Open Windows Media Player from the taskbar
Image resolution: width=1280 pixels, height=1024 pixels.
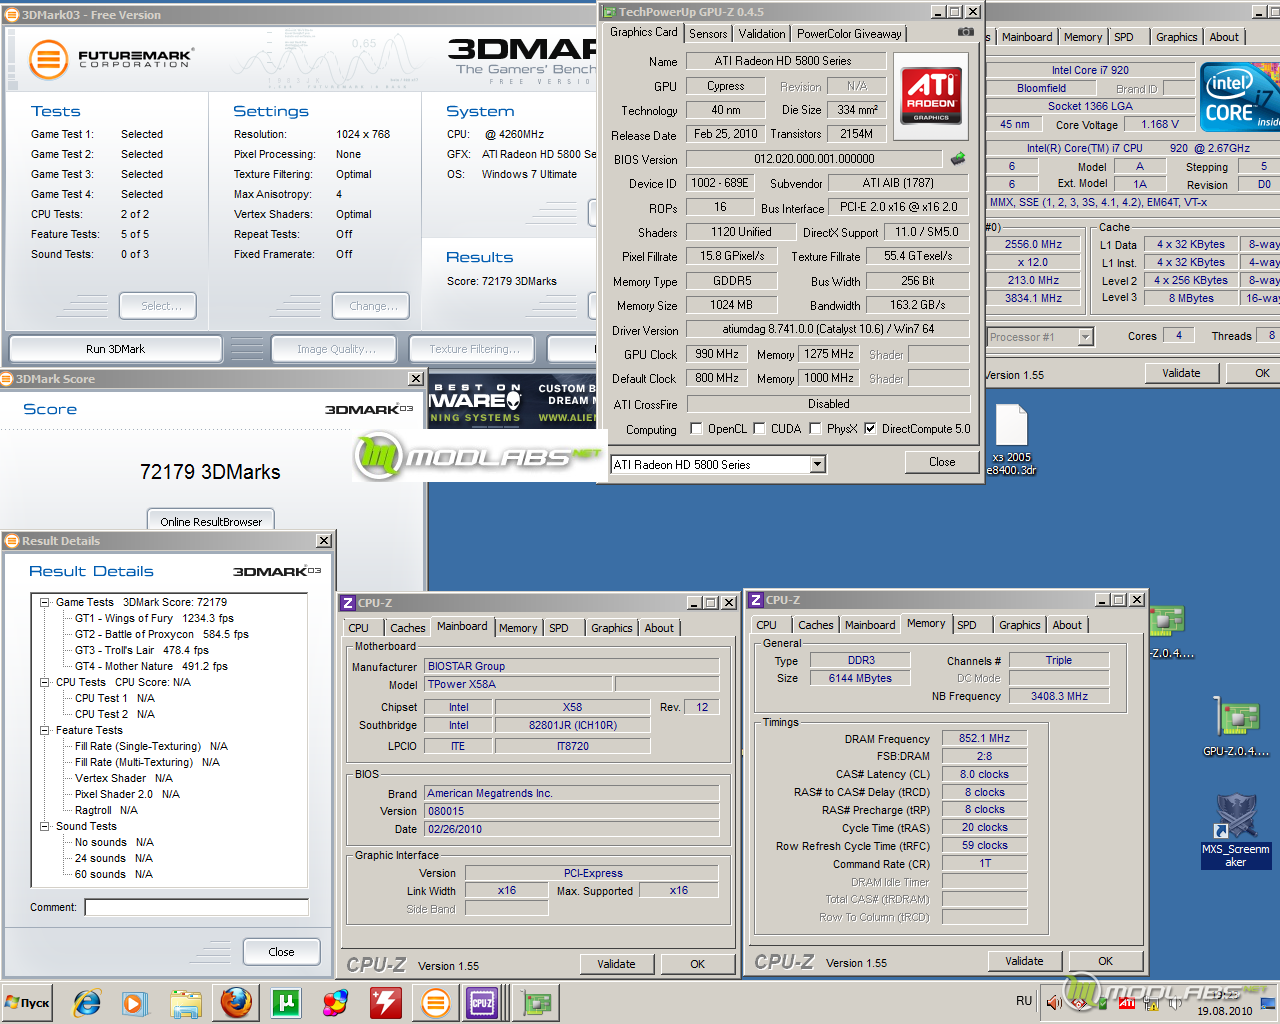pyautogui.click(x=135, y=1002)
